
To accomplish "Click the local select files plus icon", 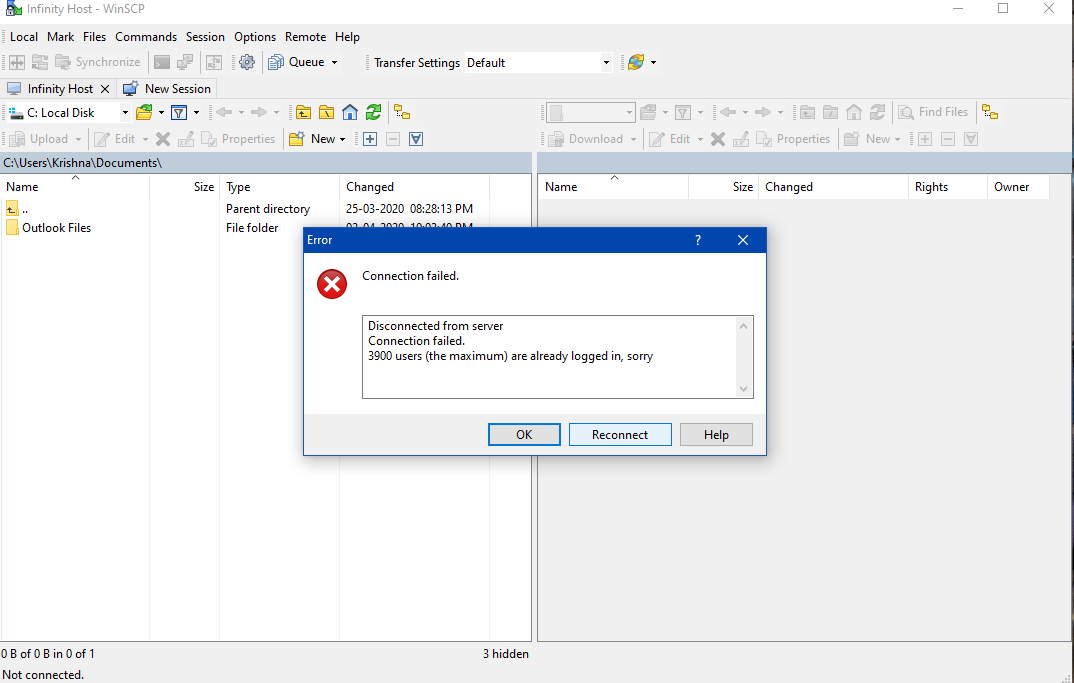I will [x=370, y=139].
